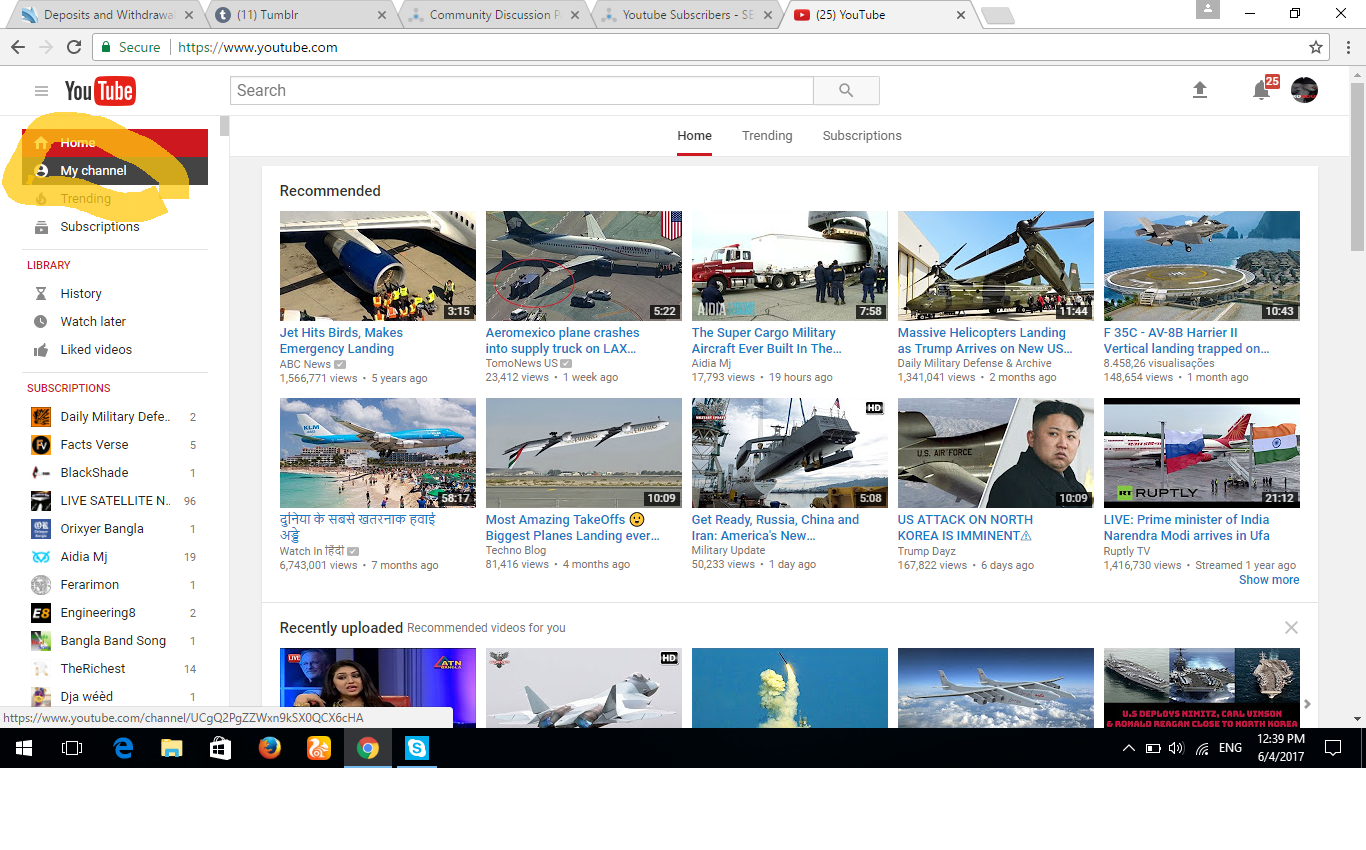Viewport: 1366px width, 850px height.
Task: Click the Engineering8 channel icon
Action: point(41,613)
